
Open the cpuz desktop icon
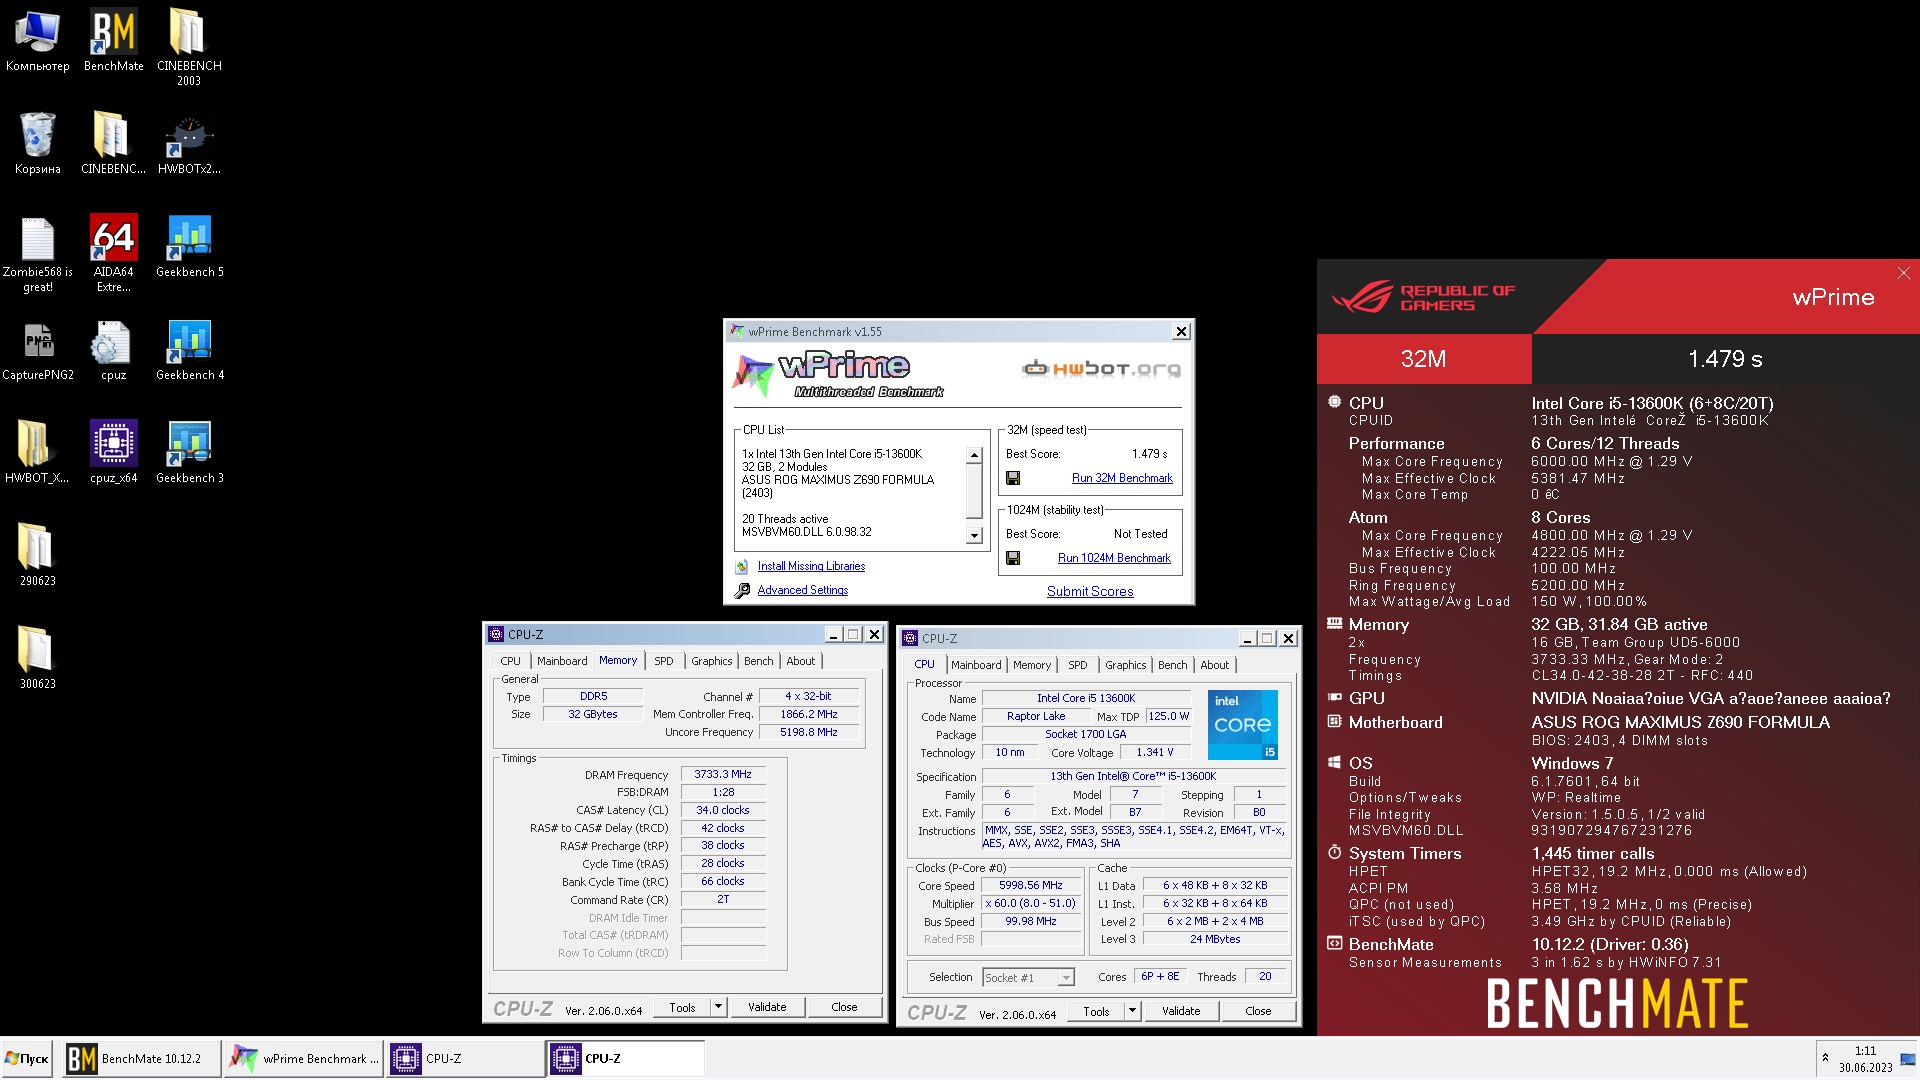(113, 349)
